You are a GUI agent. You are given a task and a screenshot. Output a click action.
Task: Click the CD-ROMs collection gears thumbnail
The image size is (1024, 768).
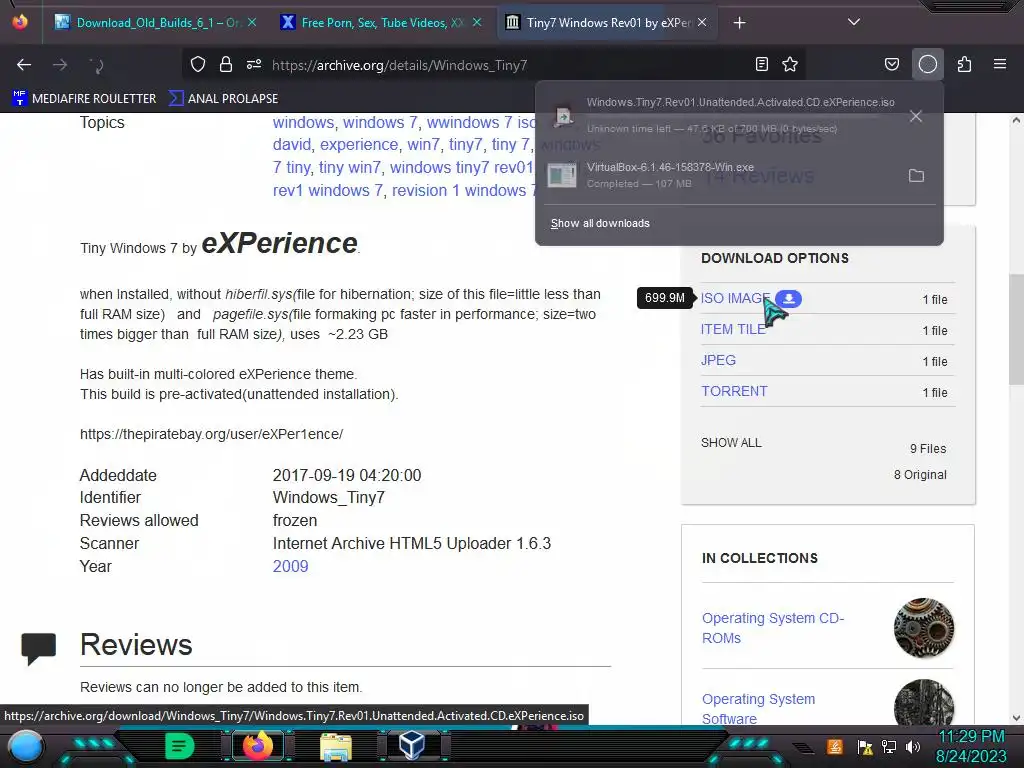923,628
